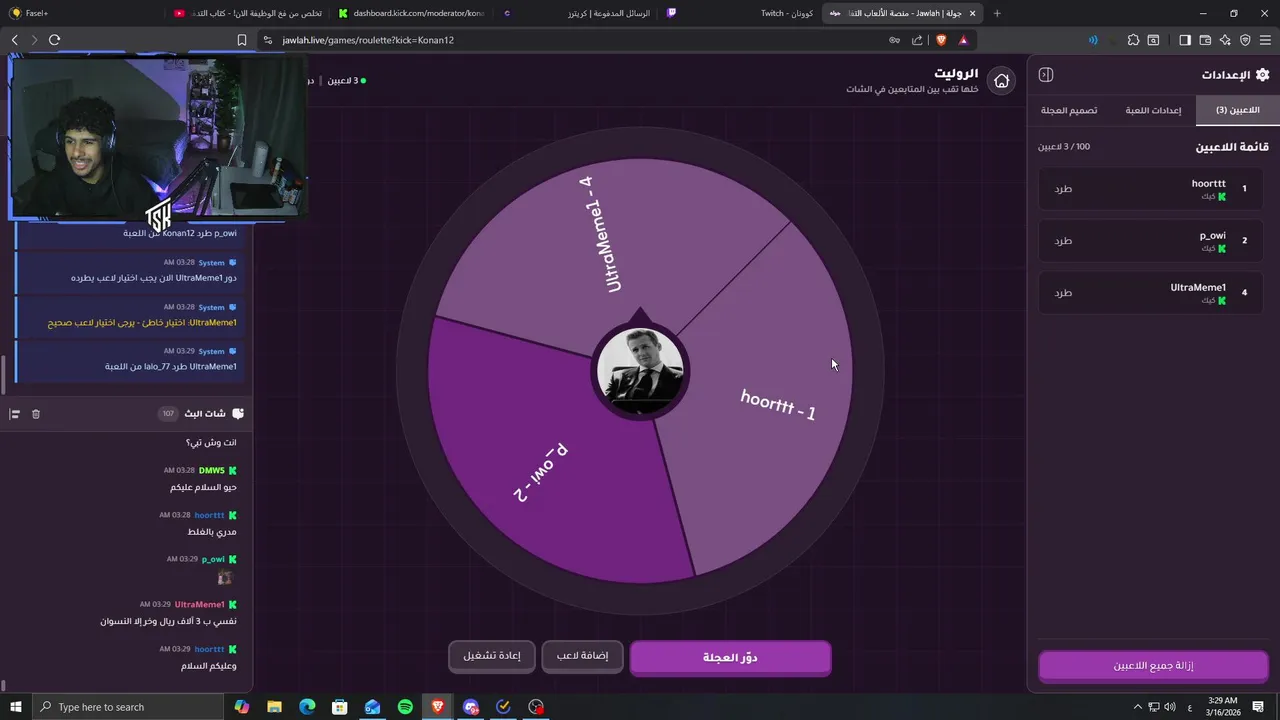Open the notification center icon

coord(1258,707)
